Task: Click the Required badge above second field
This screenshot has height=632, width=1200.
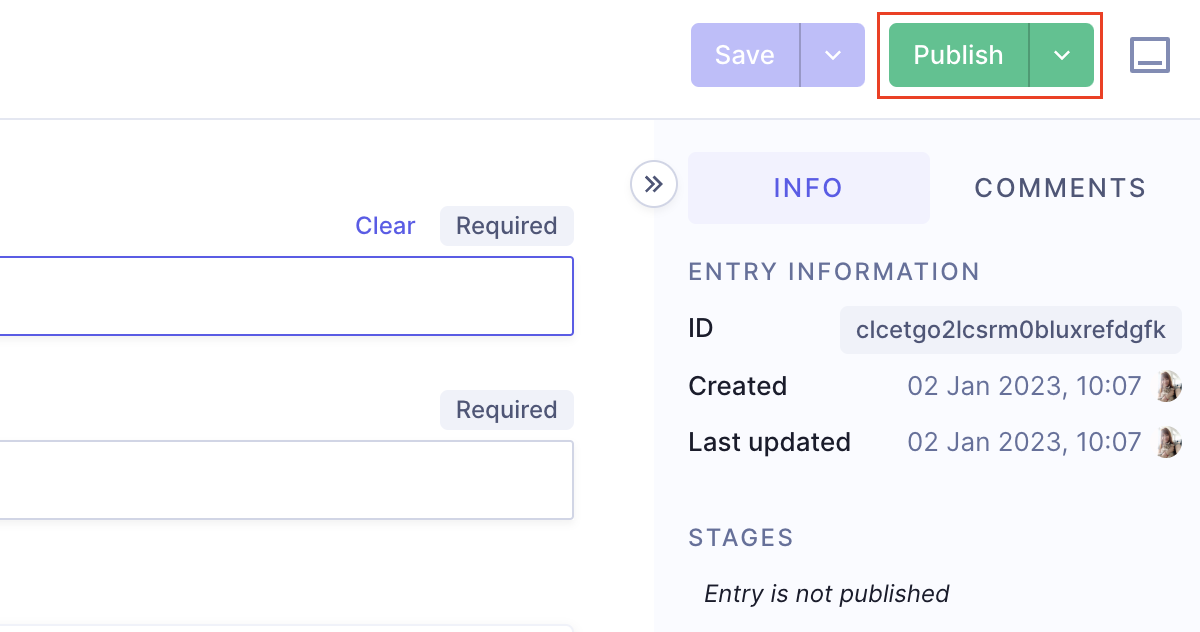Action: click(506, 410)
